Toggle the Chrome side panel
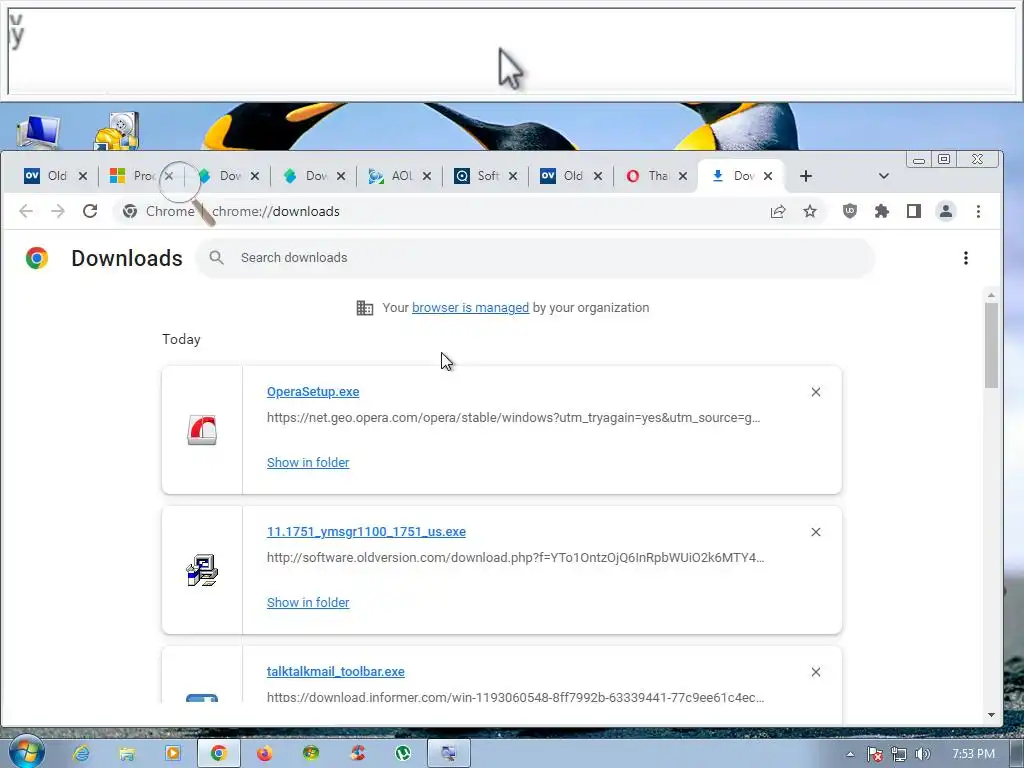Image resolution: width=1024 pixels, height=768 pixels. [914, 211]
